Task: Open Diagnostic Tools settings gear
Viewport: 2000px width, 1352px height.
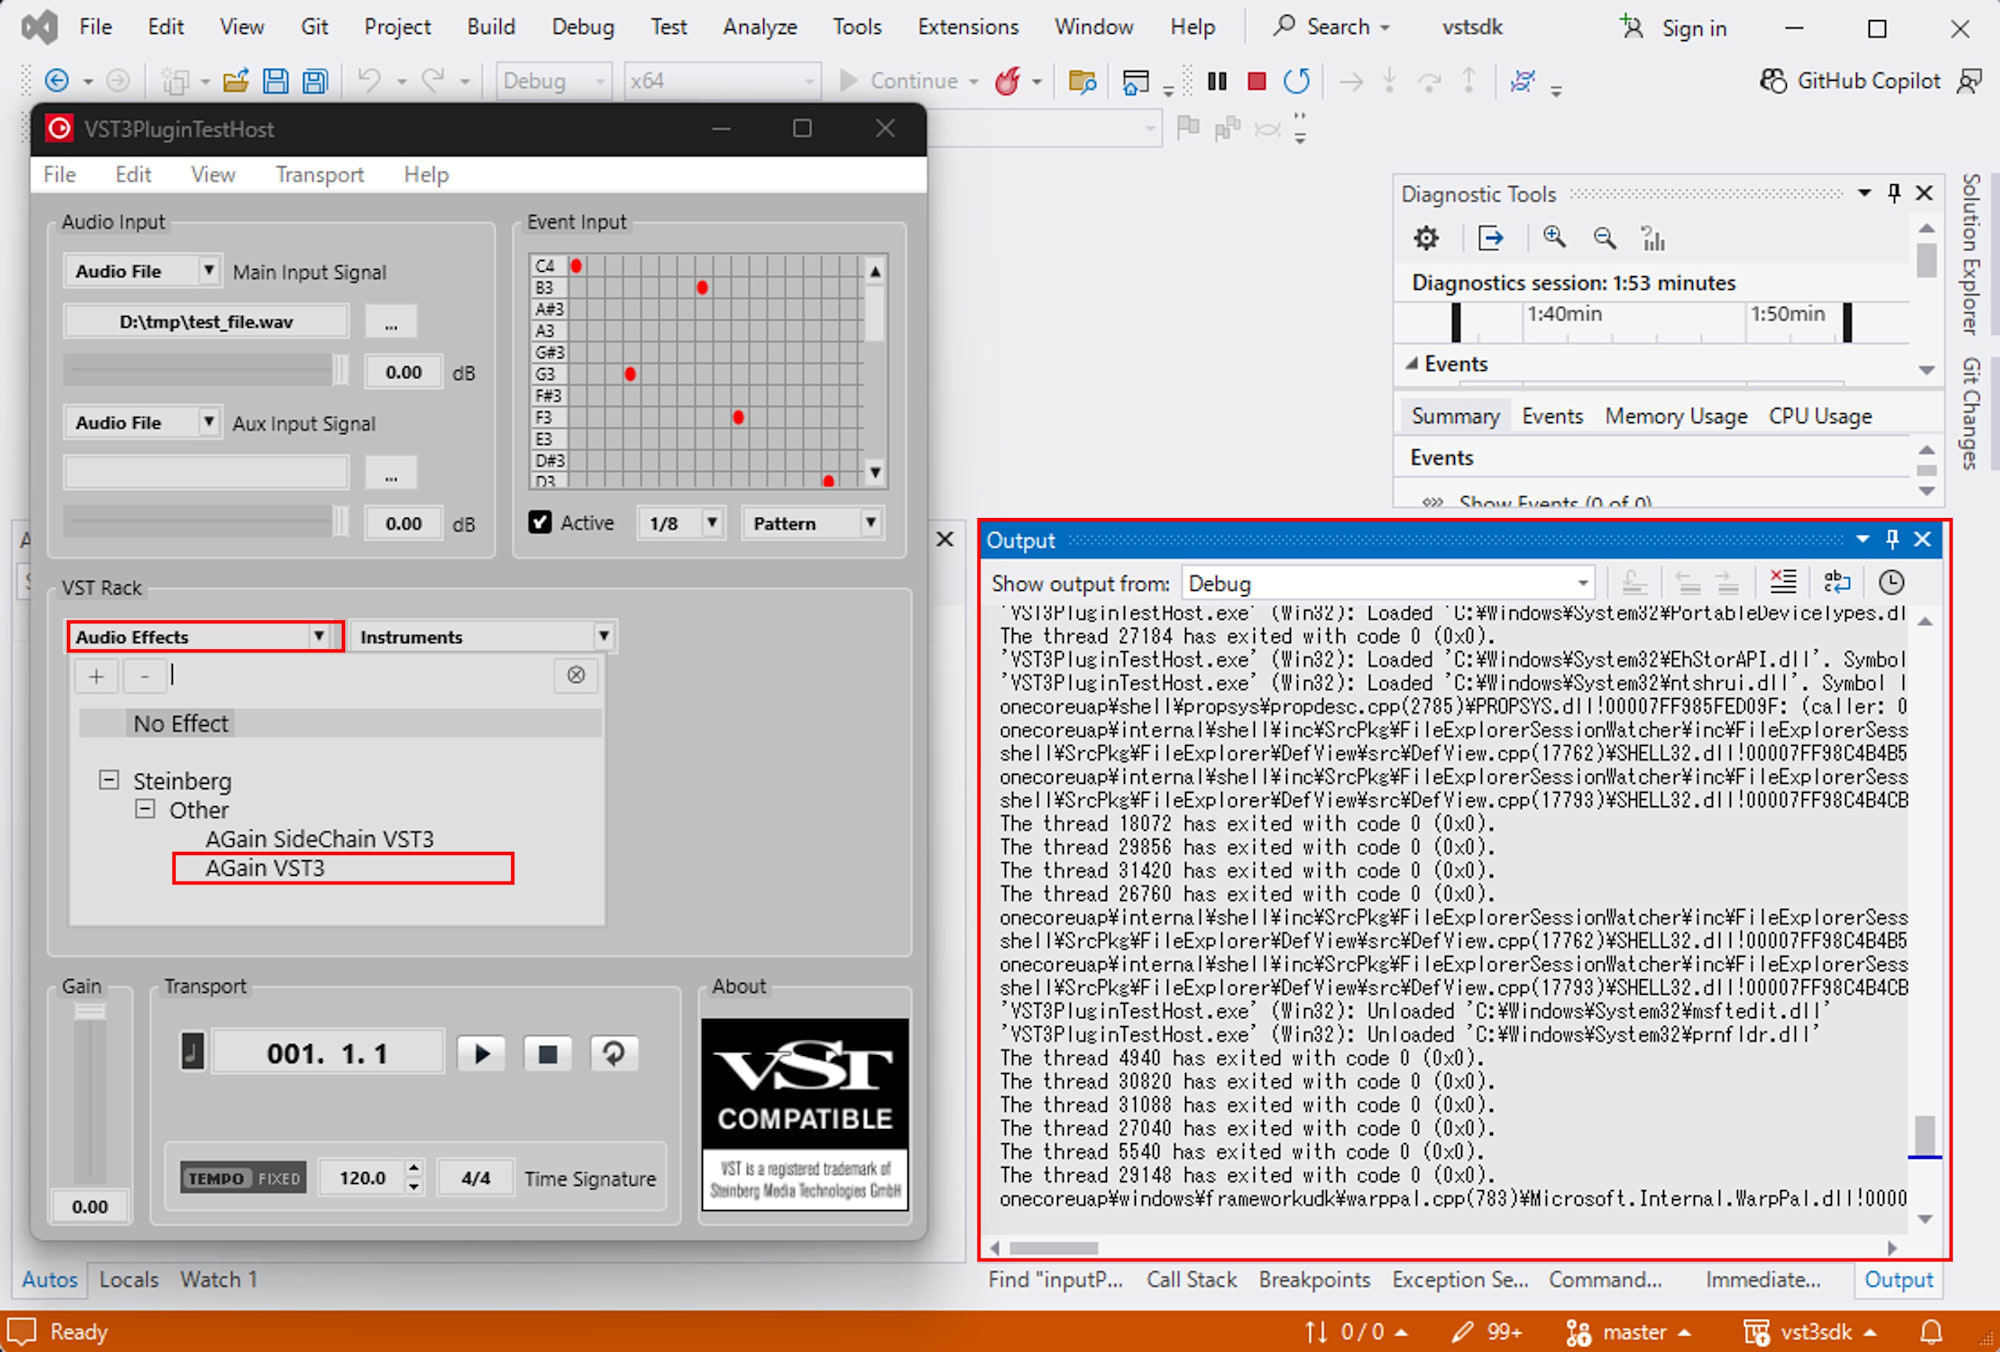Action: [x=1425, y=238]
